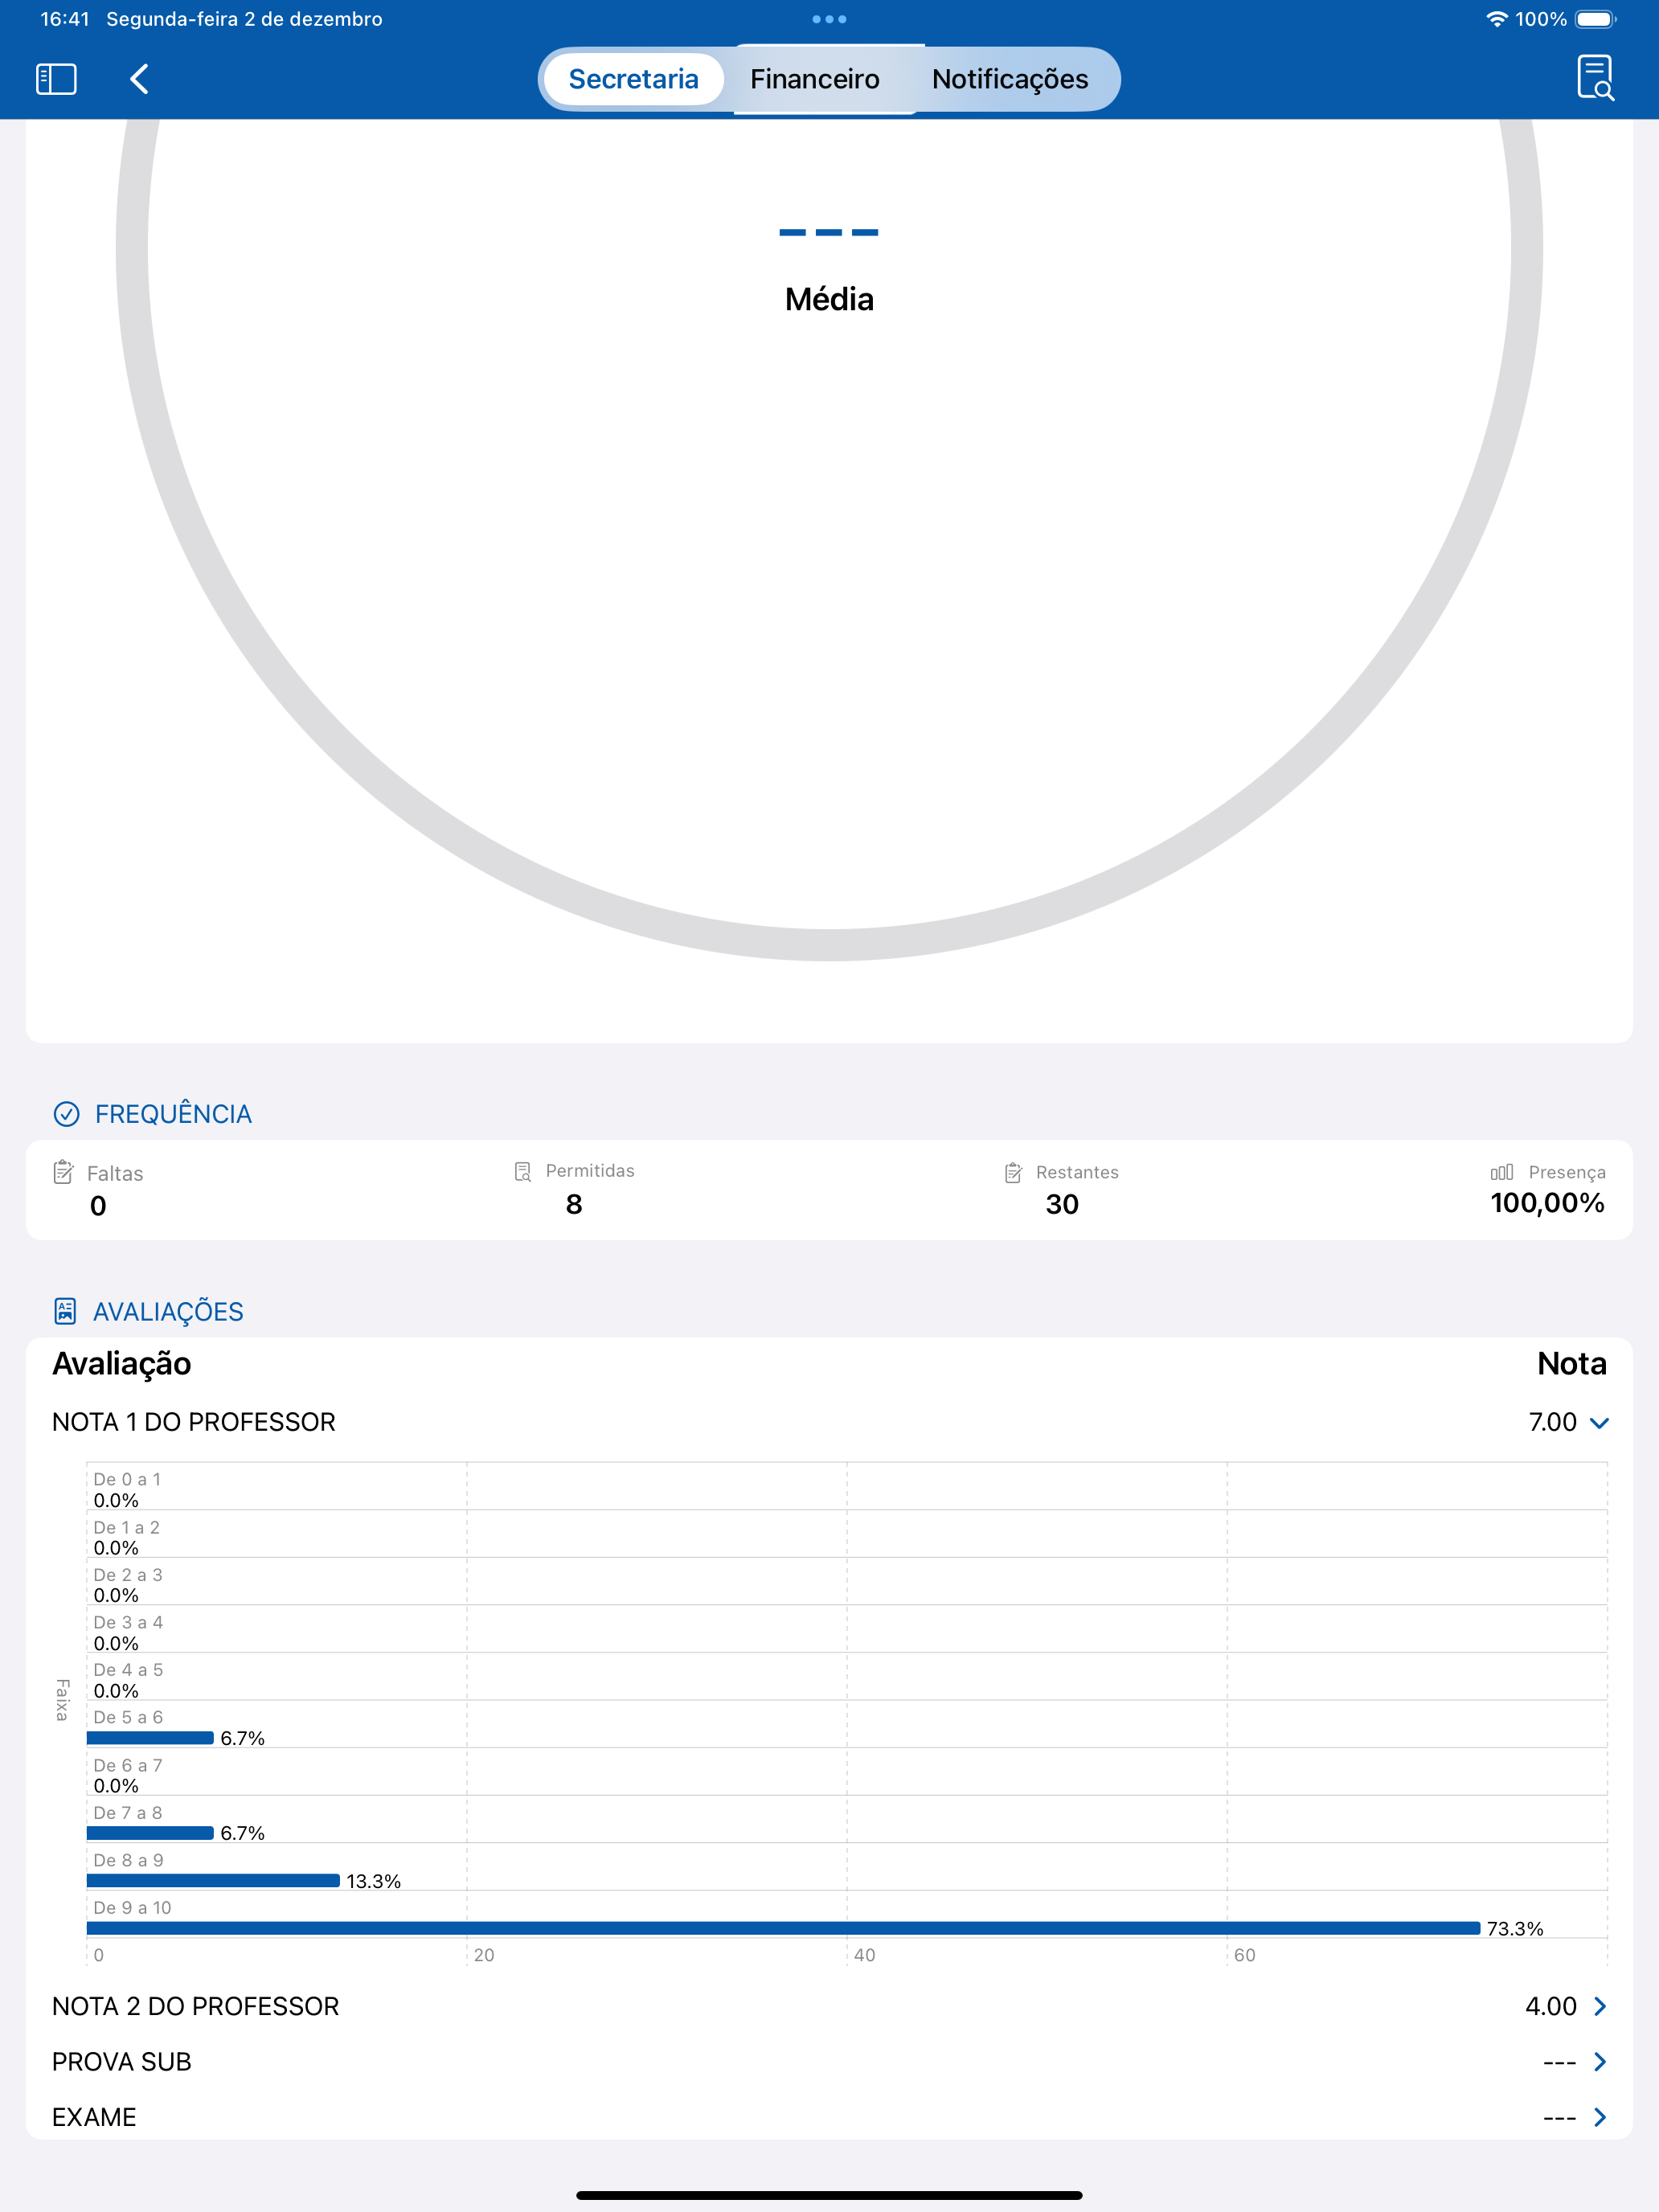Switch to the Secretaria tab
The height and width of the screenshot is (2212, 1659).
coord(633,79)
